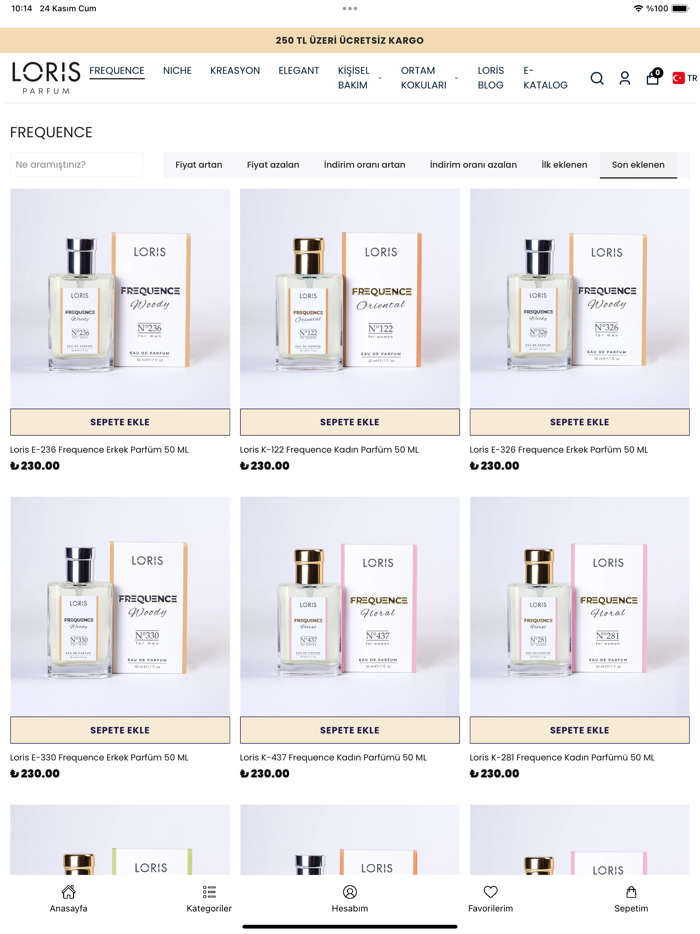Open Loris K-437 Frequence Kadın Parfümü link
The image size is (700, 934).
coord(333,758)
